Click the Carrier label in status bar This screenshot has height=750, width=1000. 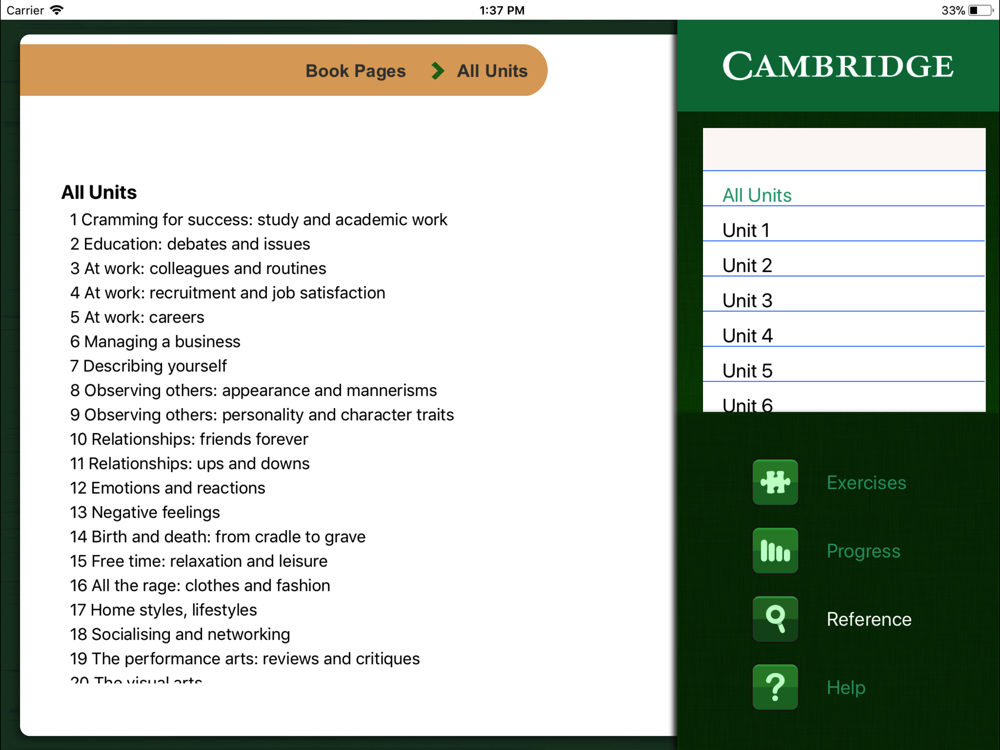(25, 10)
